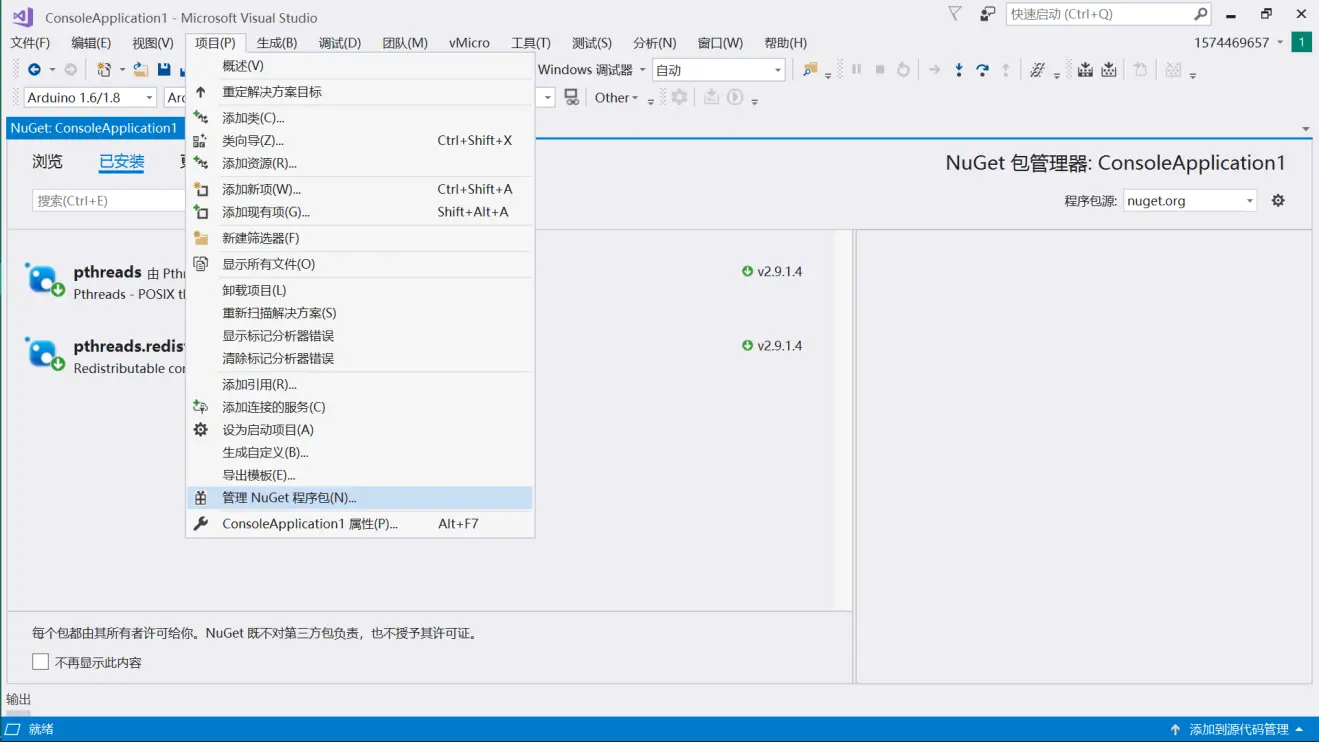Select 设为启动项目(A) menu entry
Screen dimensions: 1319x742
(x=360, y=429)
